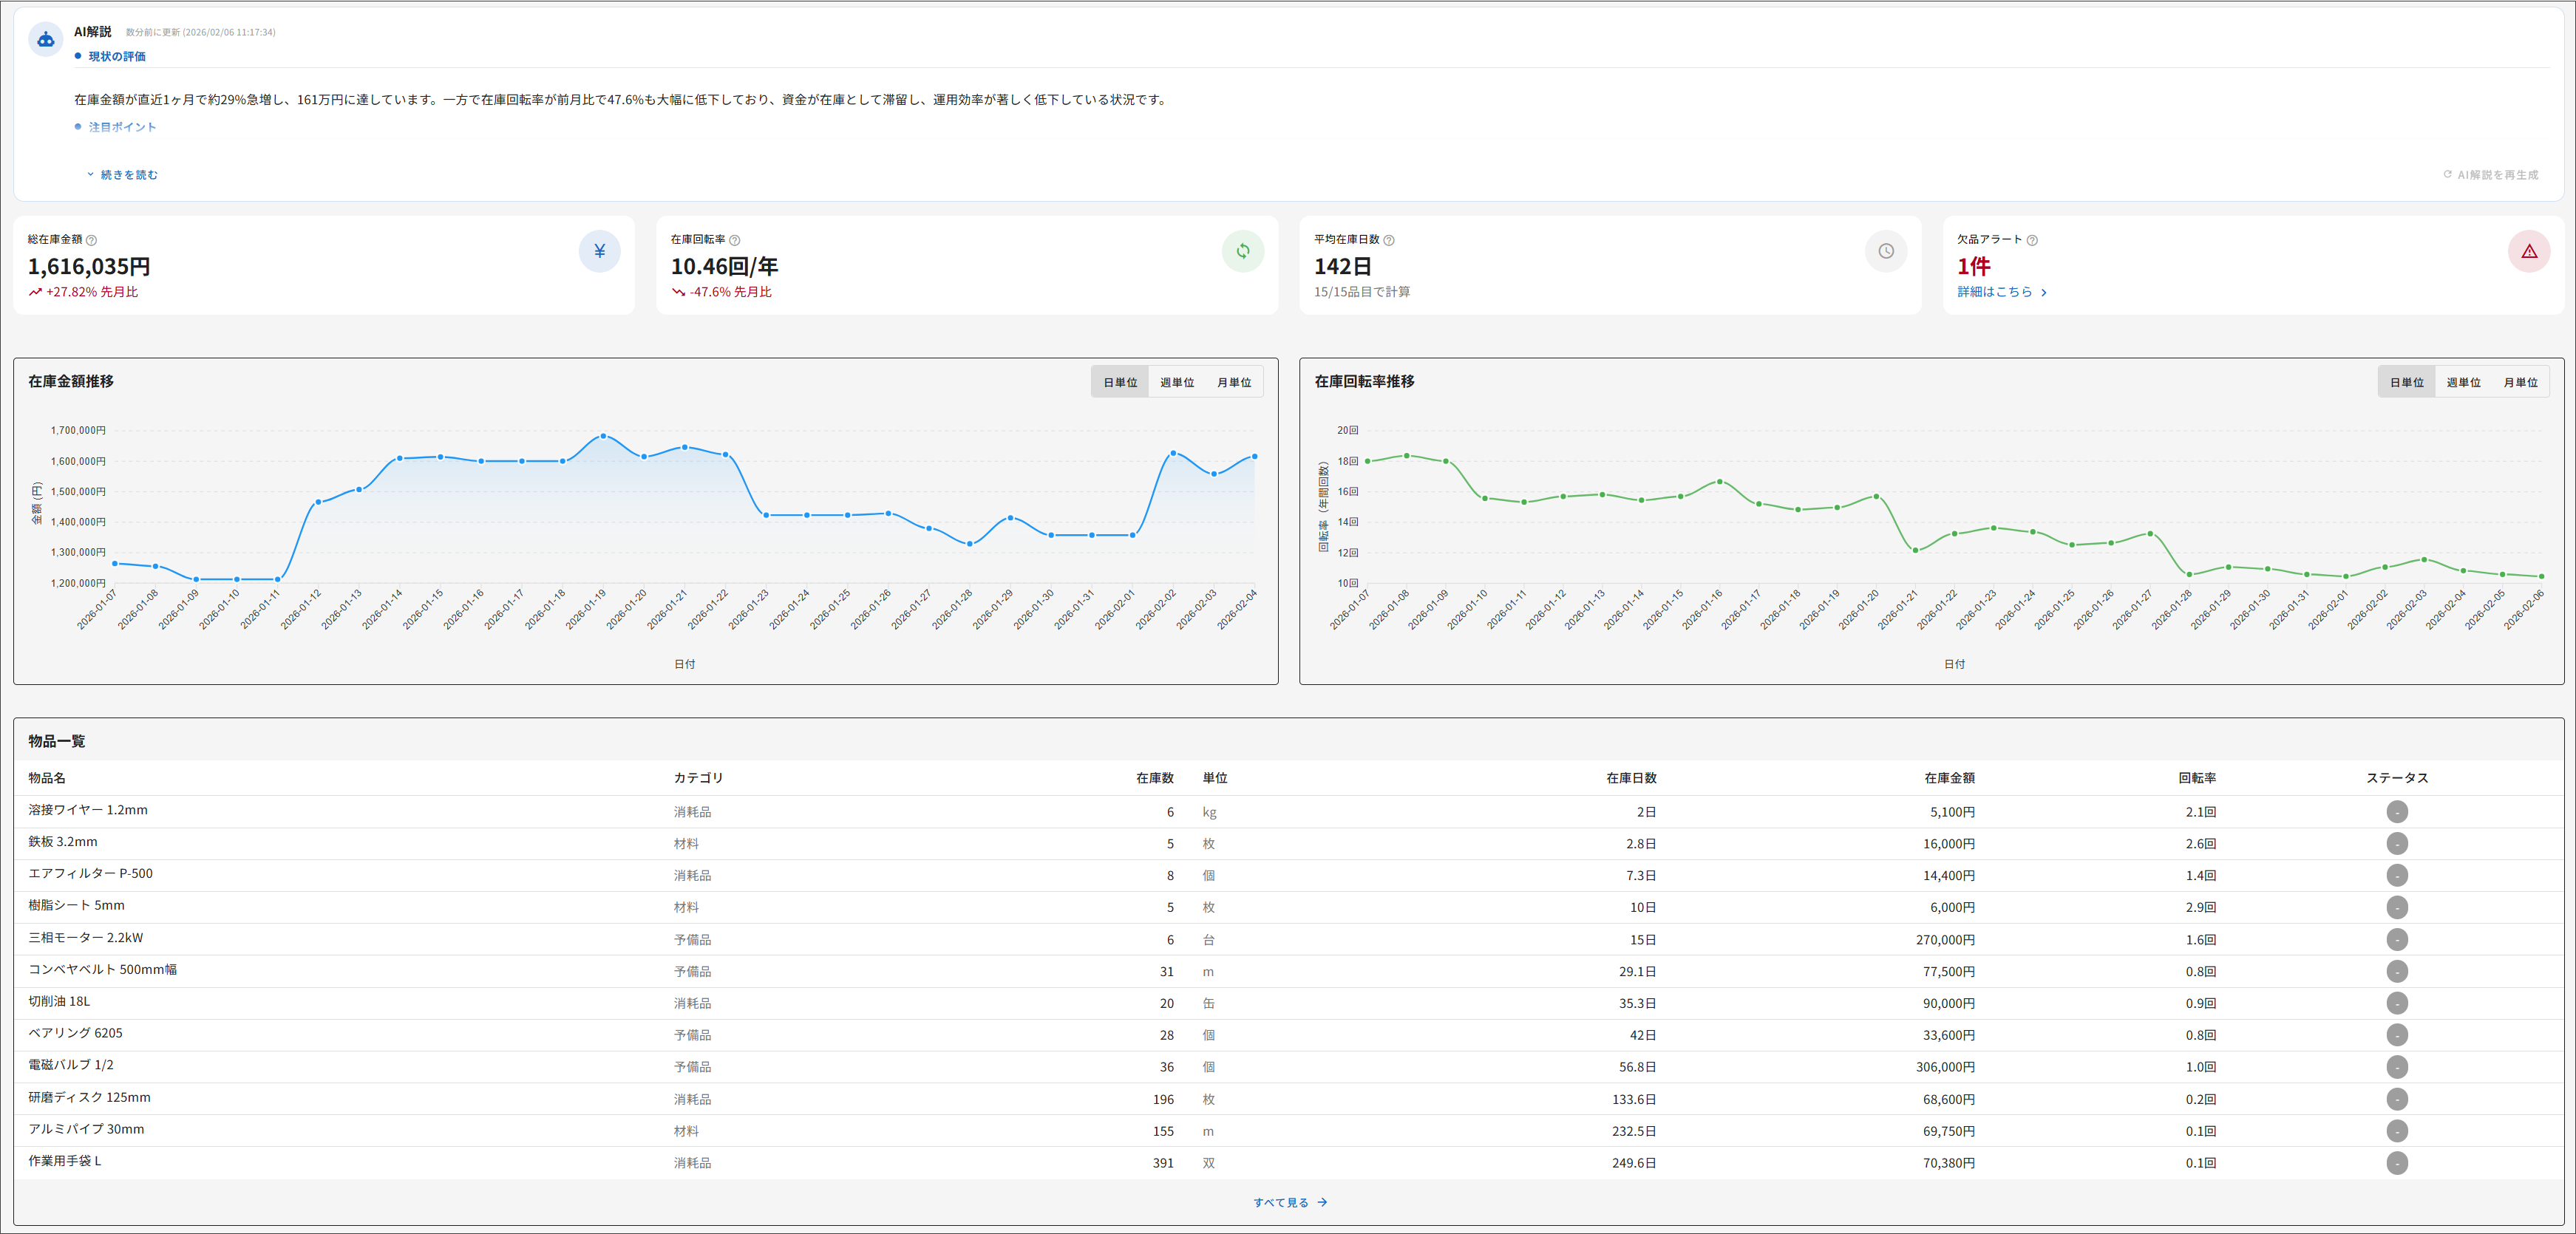The width and height of the screenshot is (2576, 1234).
Task: Select 日単位 tab on 在庫回転率推移 chart
Action: [x=2407, y=382]
